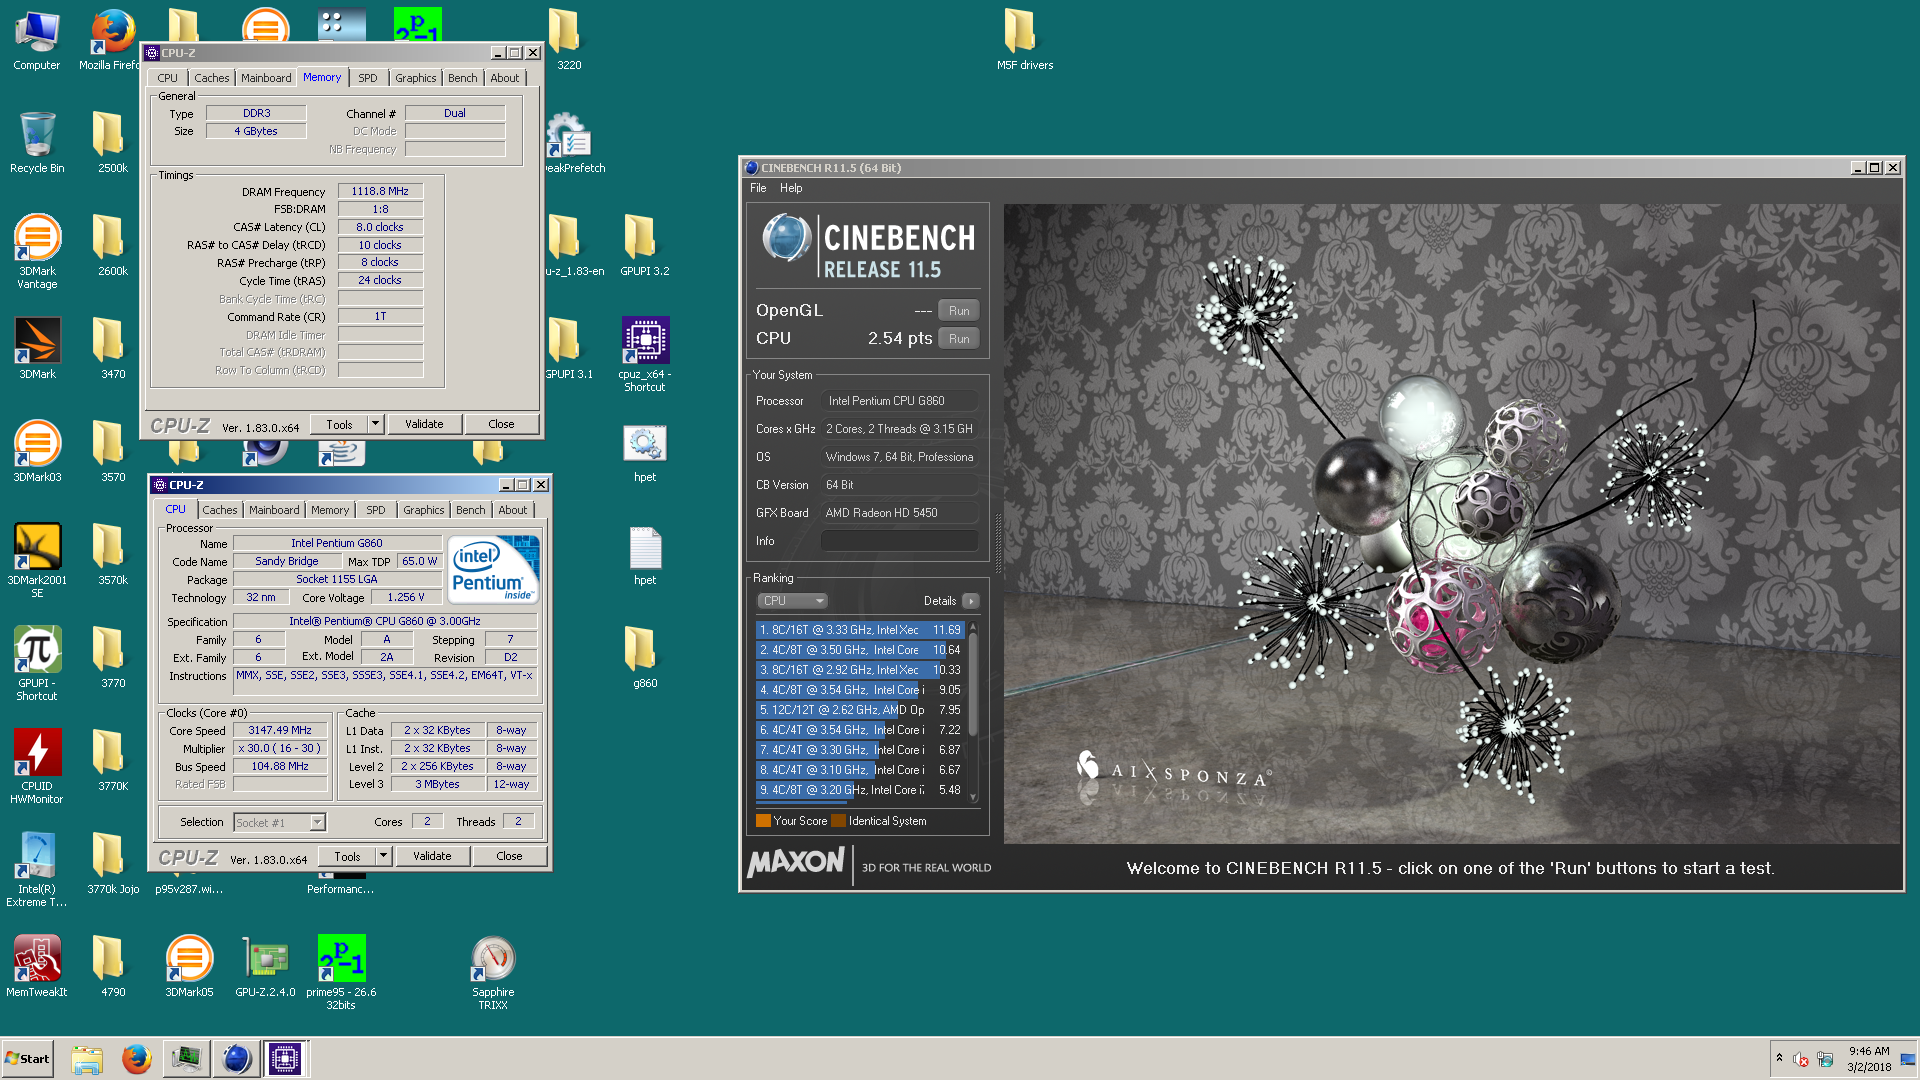Screen dimensions: 1920x1080
Task: Switch to Caches tab in upper CPU-Z
Action: (211, 78)
